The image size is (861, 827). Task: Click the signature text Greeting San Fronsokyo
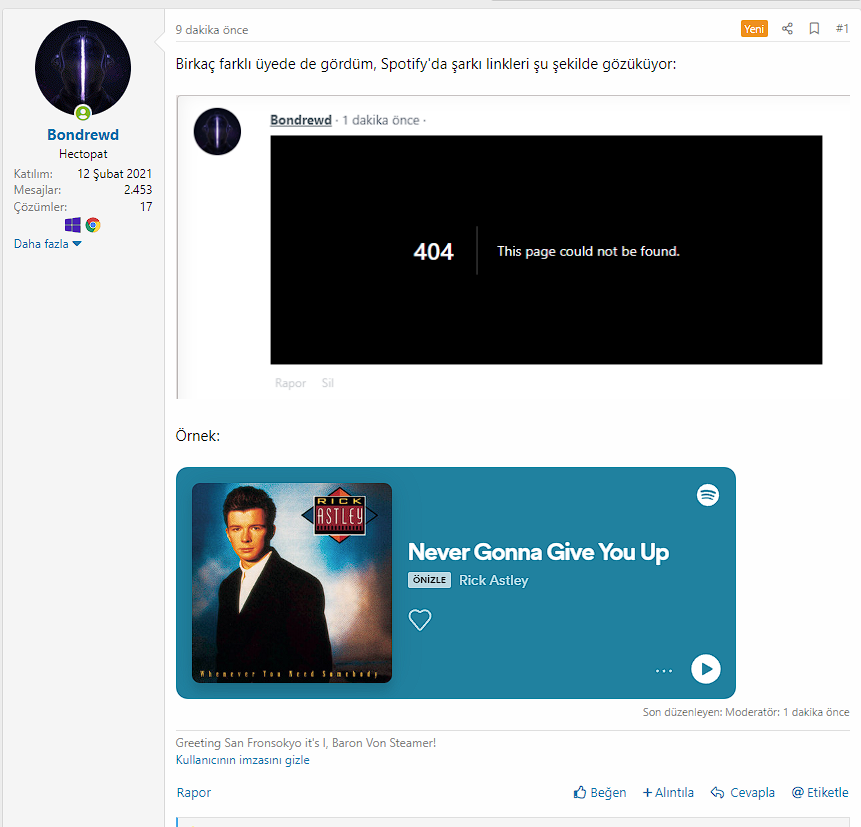point(306,743)
